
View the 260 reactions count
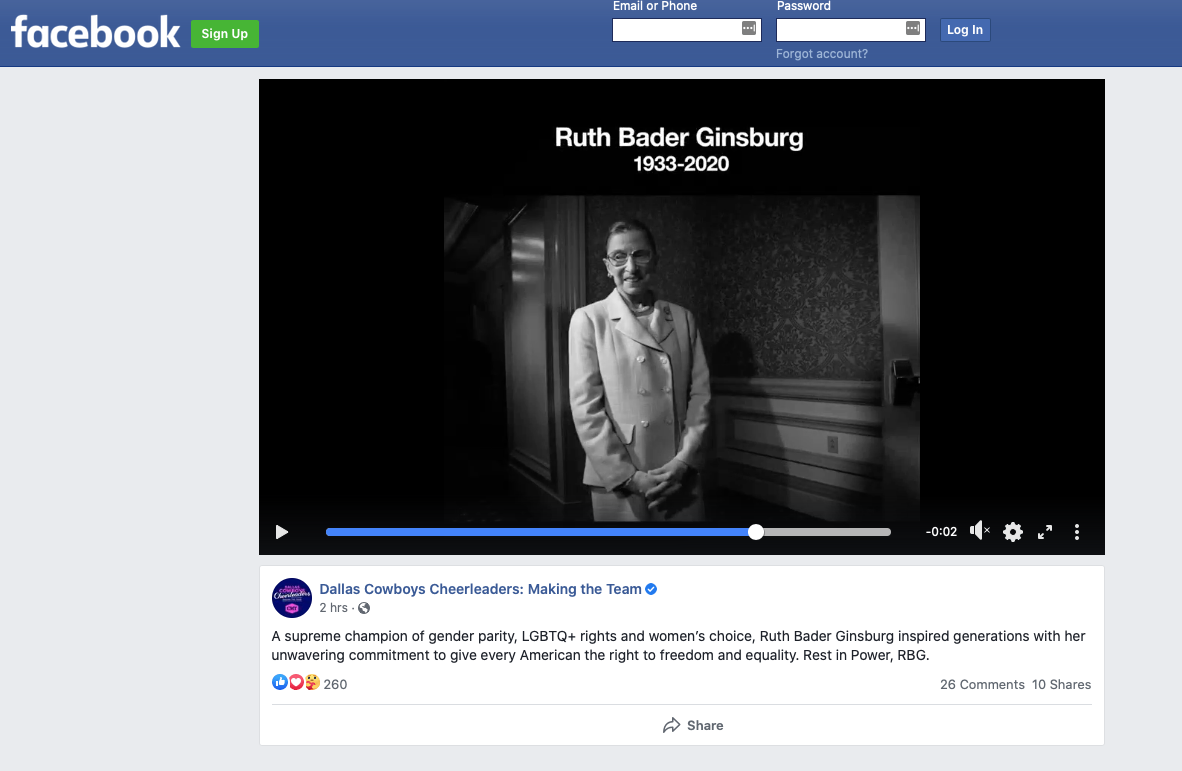point(335,684)
